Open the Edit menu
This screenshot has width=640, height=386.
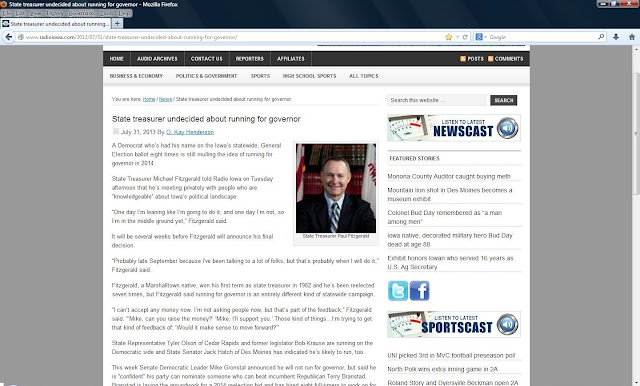(x=20, y=13)
